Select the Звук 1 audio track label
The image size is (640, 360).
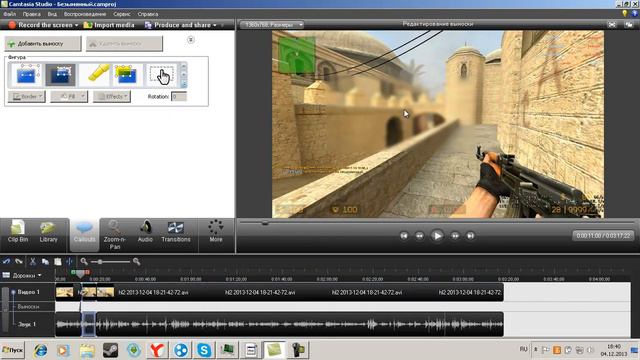[x=28, y=324]
